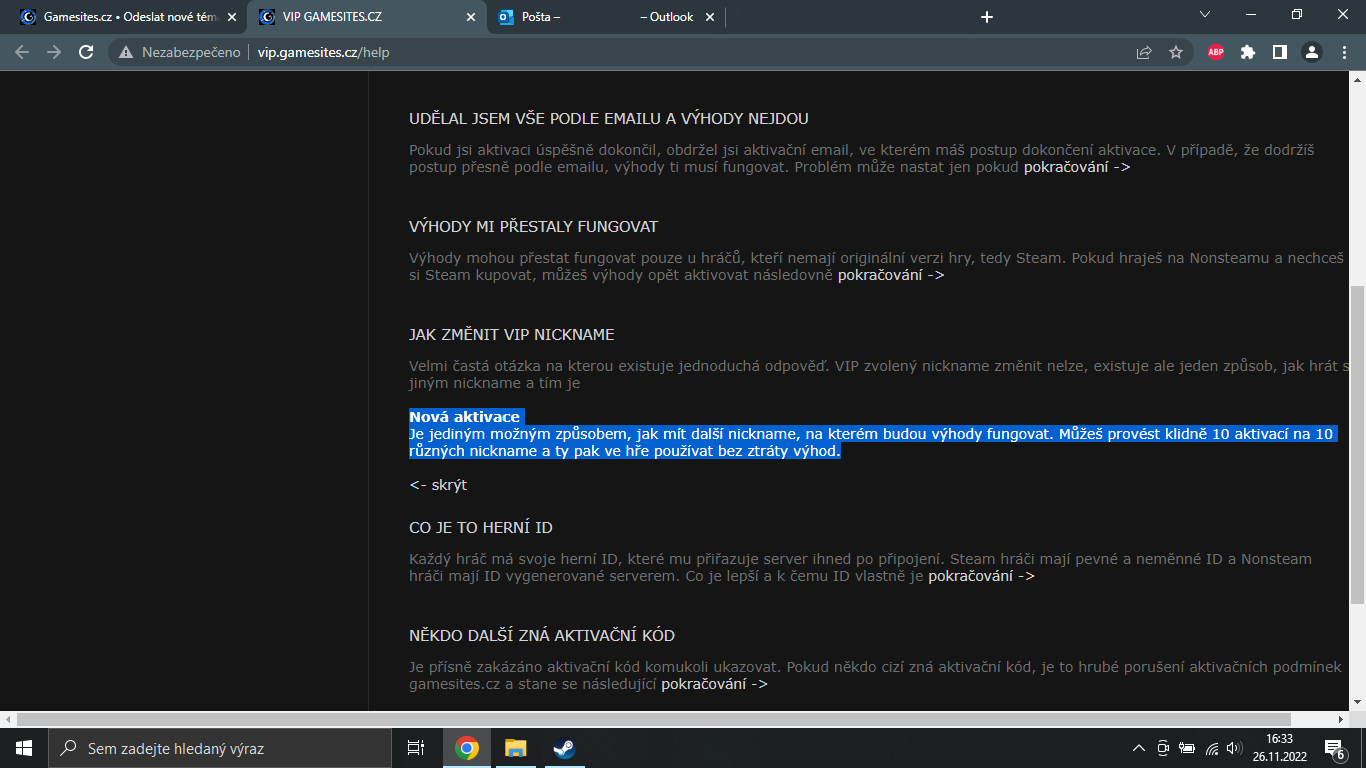Viewport: 1366px width, 768px height.
Task: Open the Adblock Plus extension icon
Action: click(1215, 52)
